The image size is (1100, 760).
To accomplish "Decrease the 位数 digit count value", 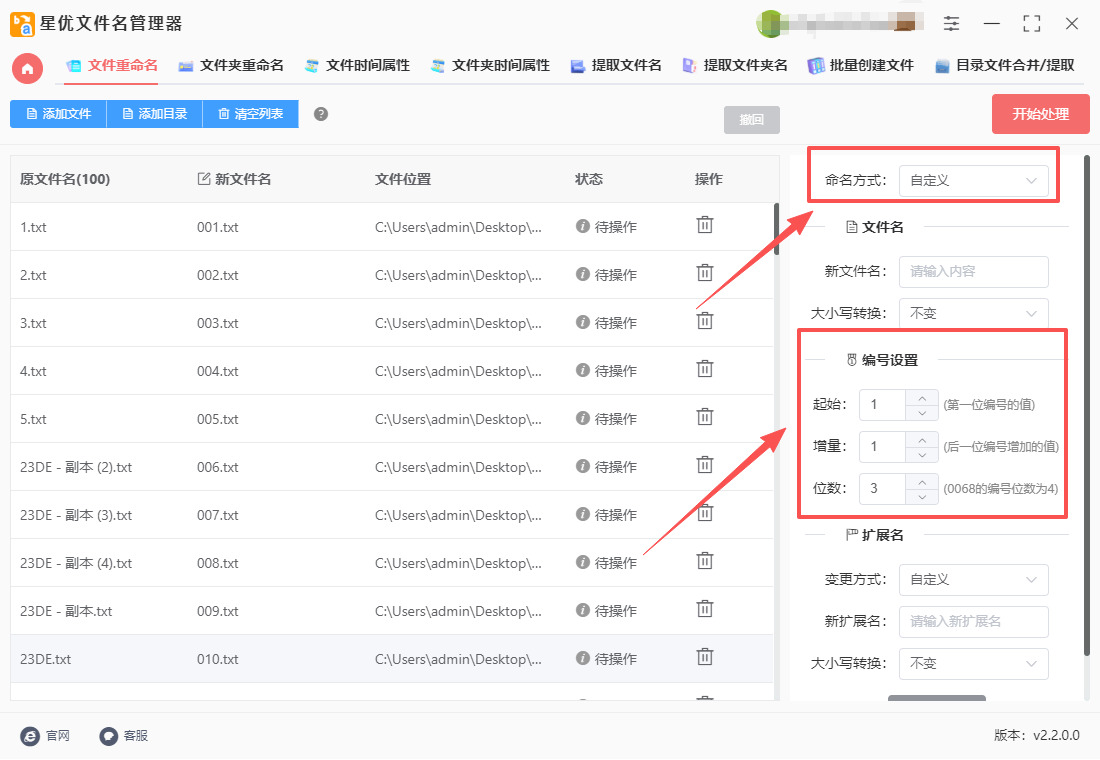I will [921, 497].
